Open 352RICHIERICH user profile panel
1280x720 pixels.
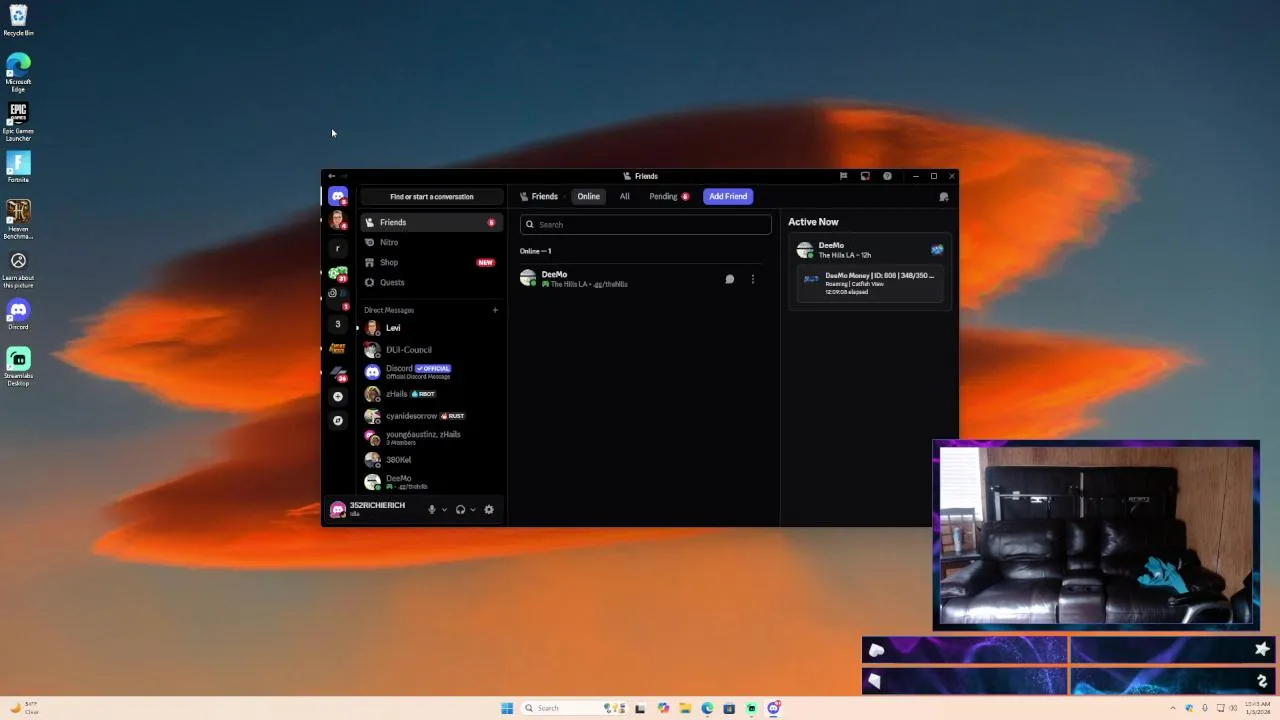pos(375,510)
